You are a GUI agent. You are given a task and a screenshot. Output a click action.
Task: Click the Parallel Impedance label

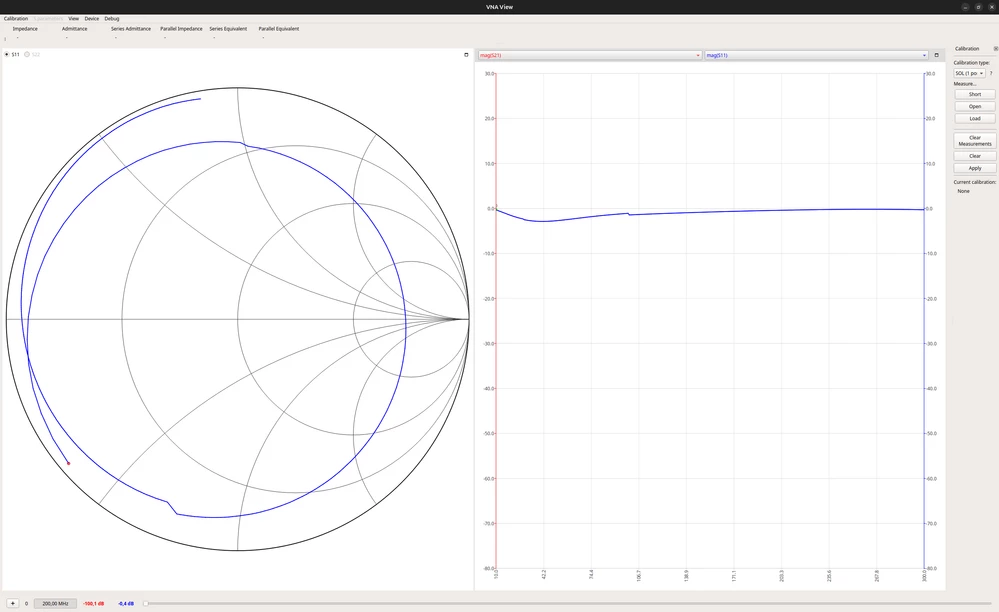(x=181, y=29)
